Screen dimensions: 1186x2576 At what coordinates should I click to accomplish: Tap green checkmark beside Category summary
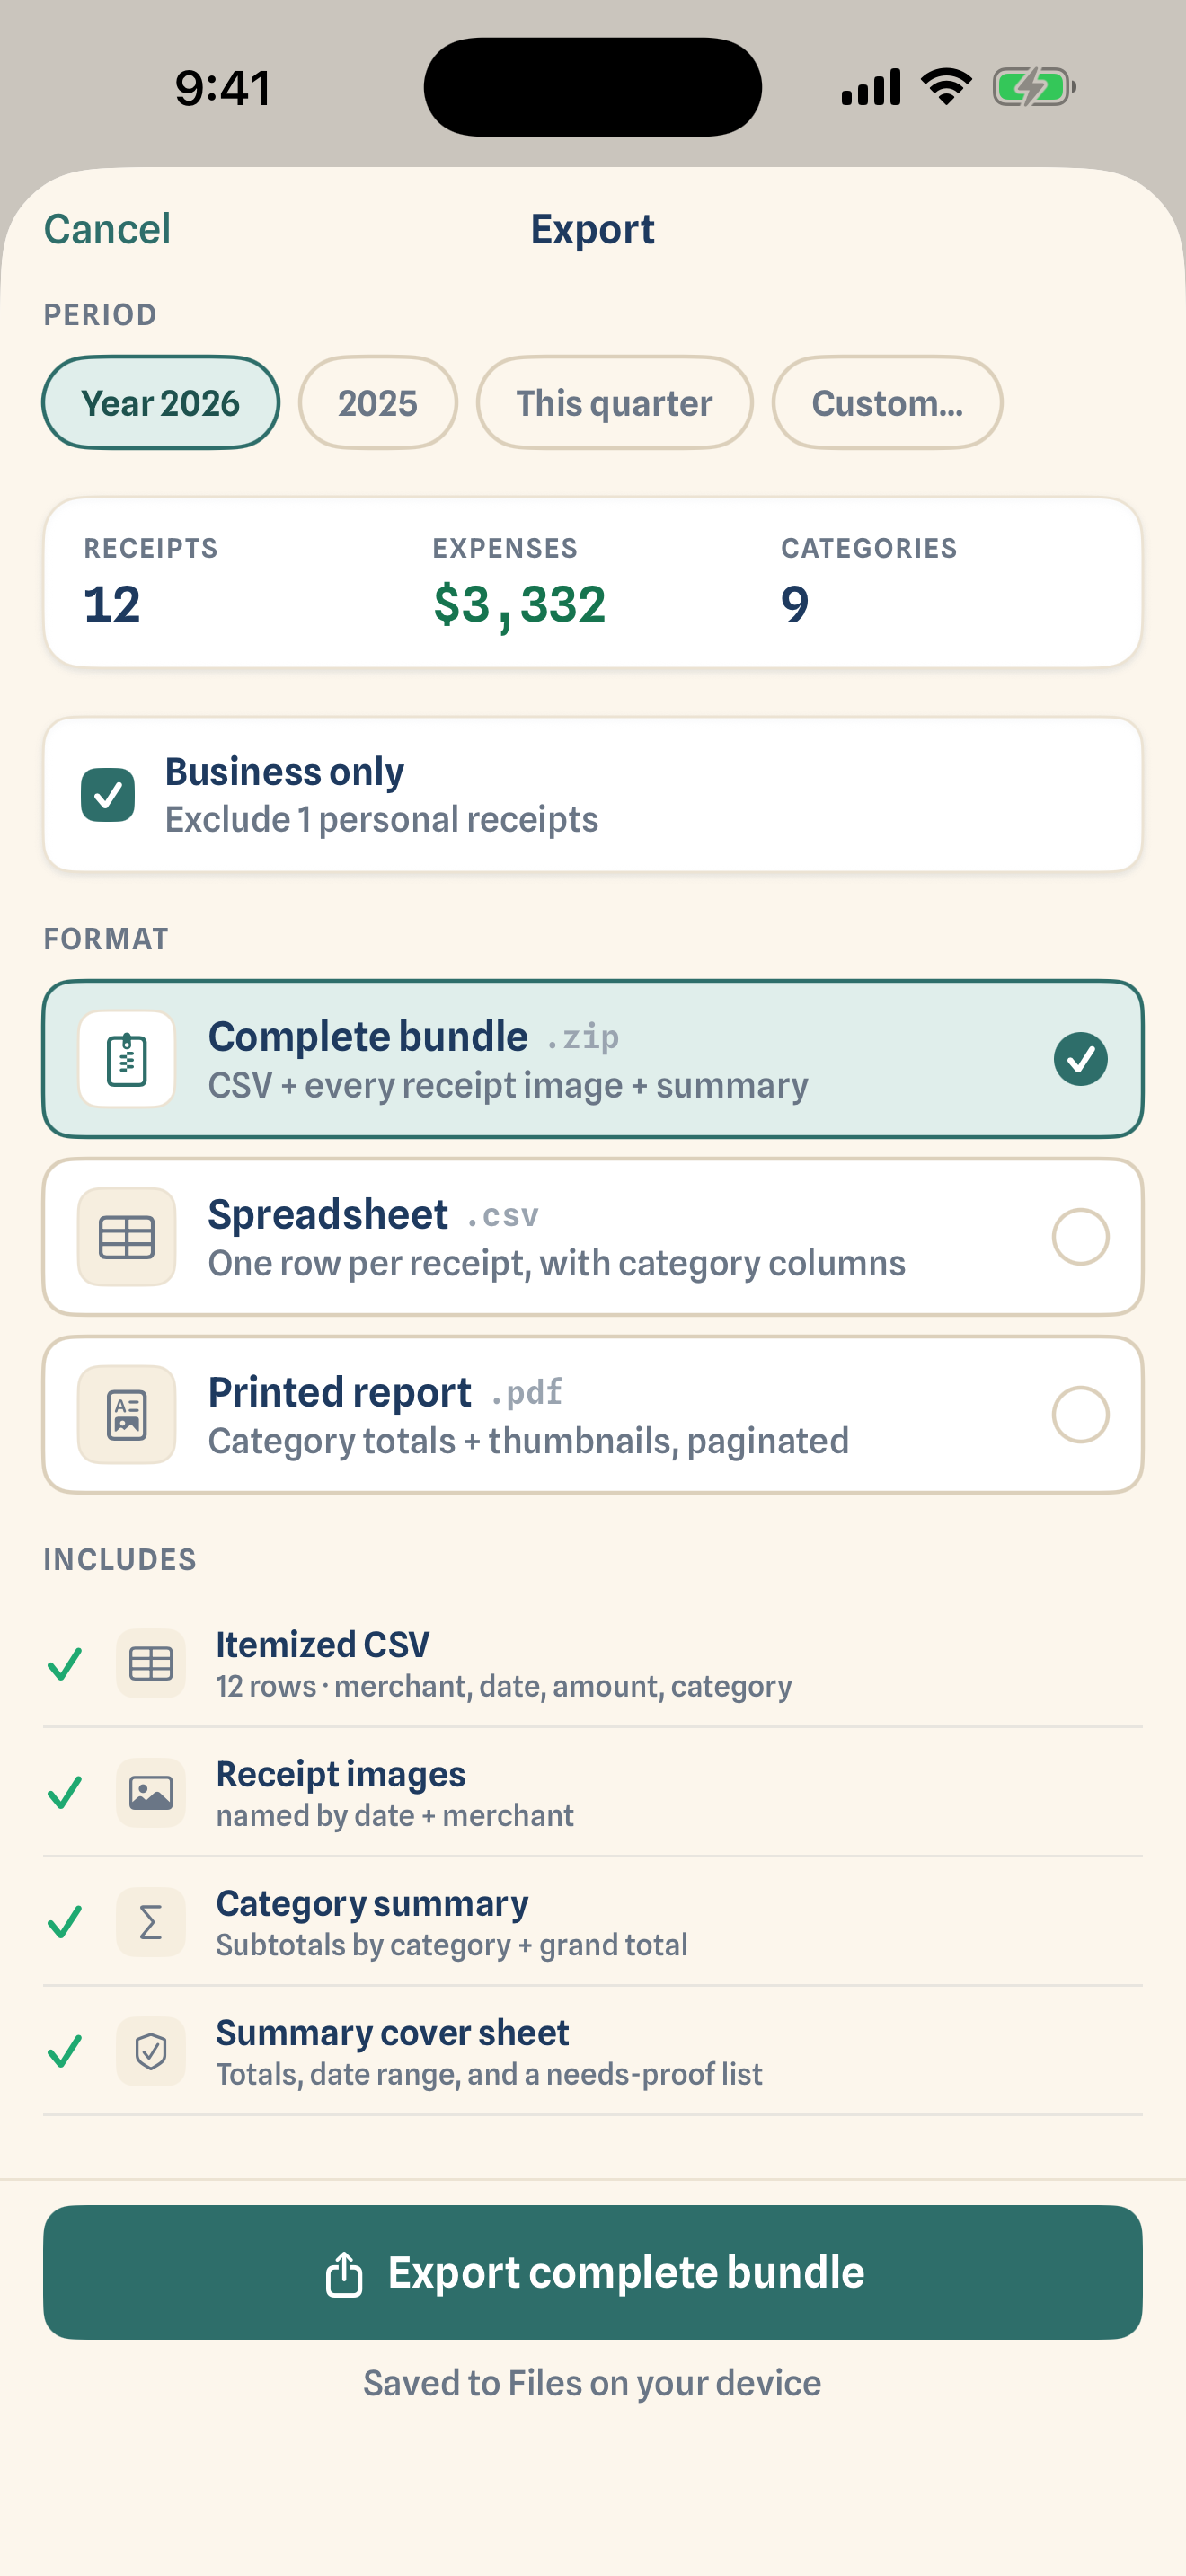(65, 1922)
